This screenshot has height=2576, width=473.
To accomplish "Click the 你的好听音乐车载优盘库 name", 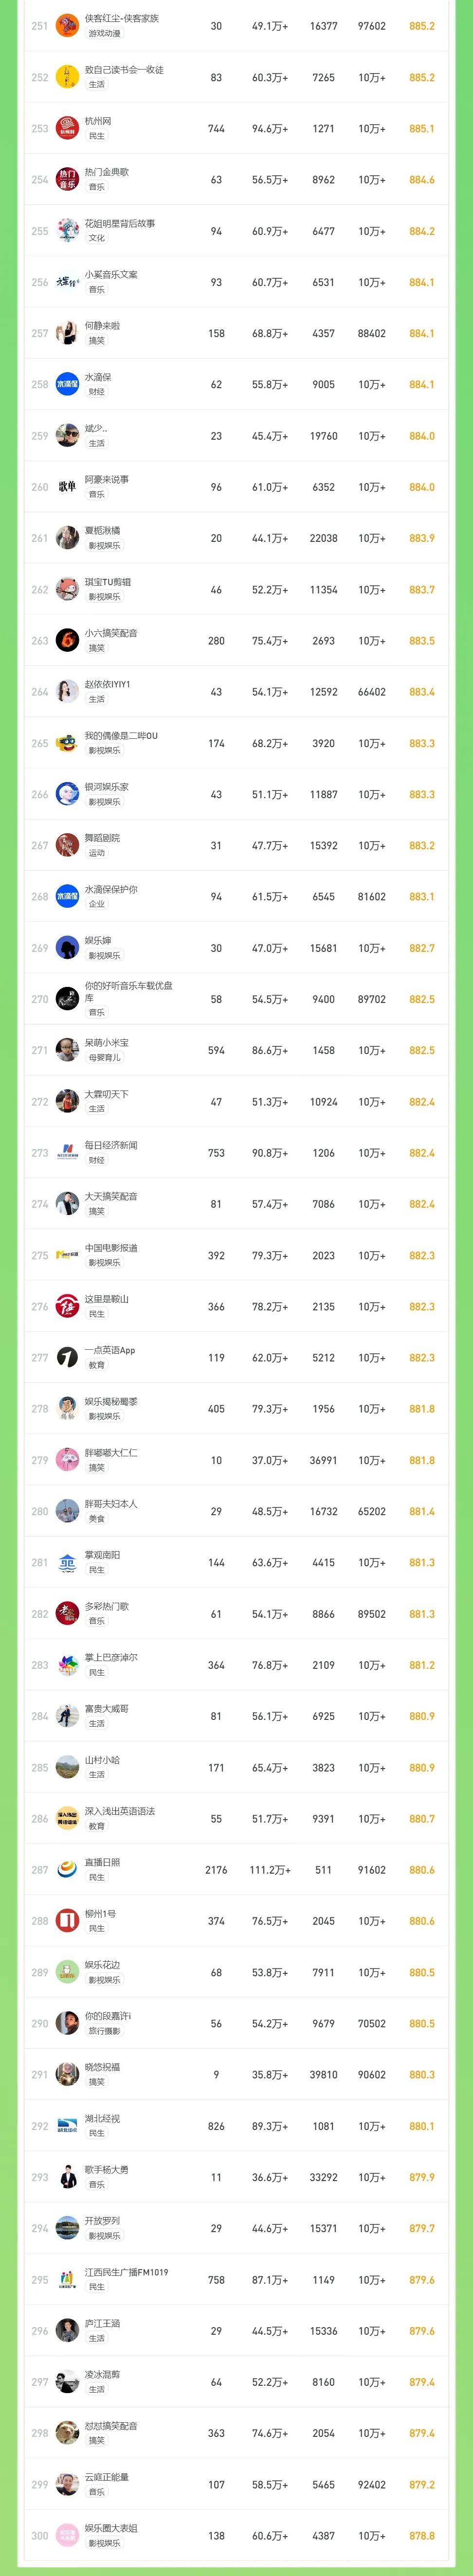I will (128, 991).
